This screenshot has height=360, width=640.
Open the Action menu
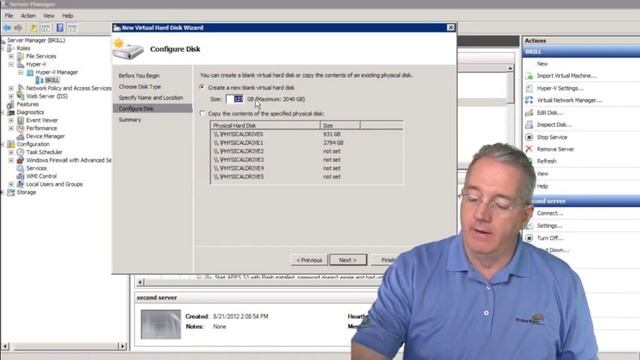(28, 16)
